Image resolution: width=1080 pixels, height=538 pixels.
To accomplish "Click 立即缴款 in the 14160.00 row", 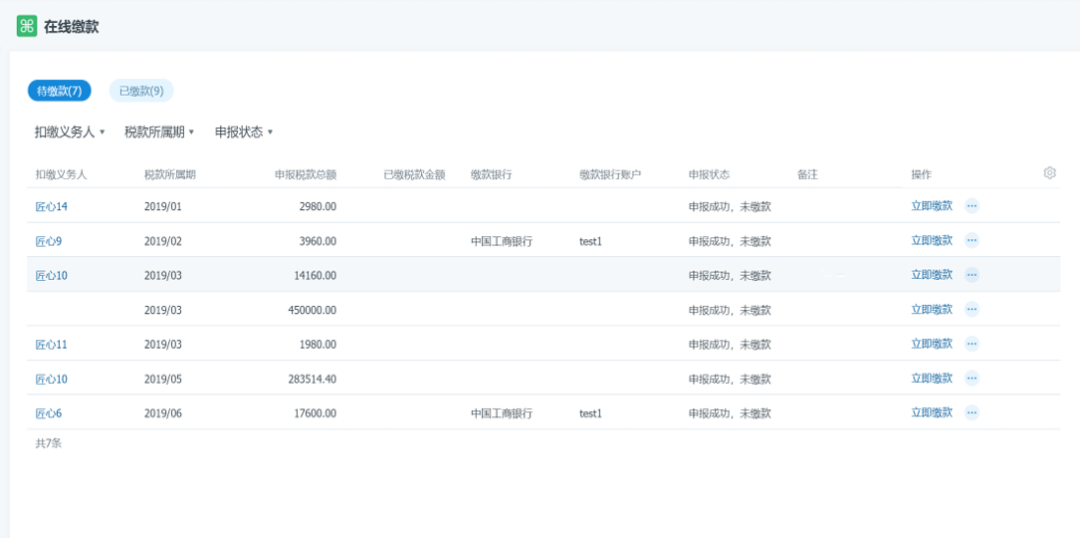I will [931, 275].
